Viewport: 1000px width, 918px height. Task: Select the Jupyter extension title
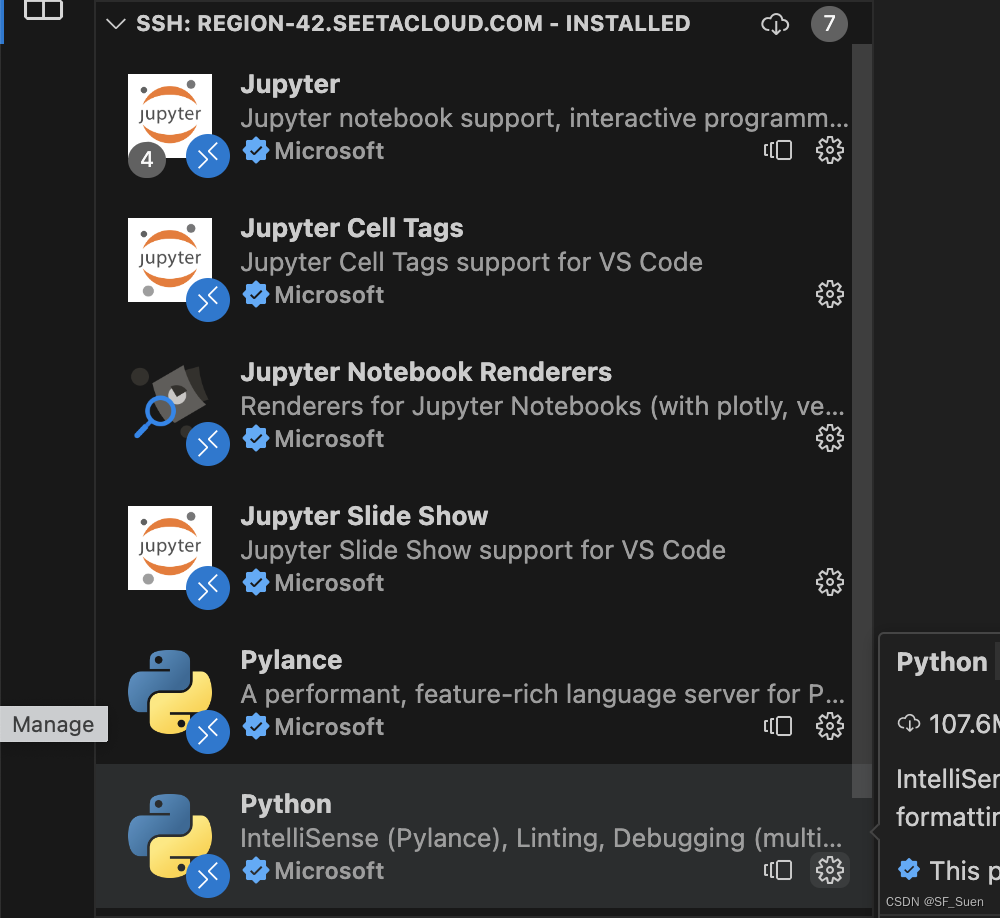click(x=290, y=84)
